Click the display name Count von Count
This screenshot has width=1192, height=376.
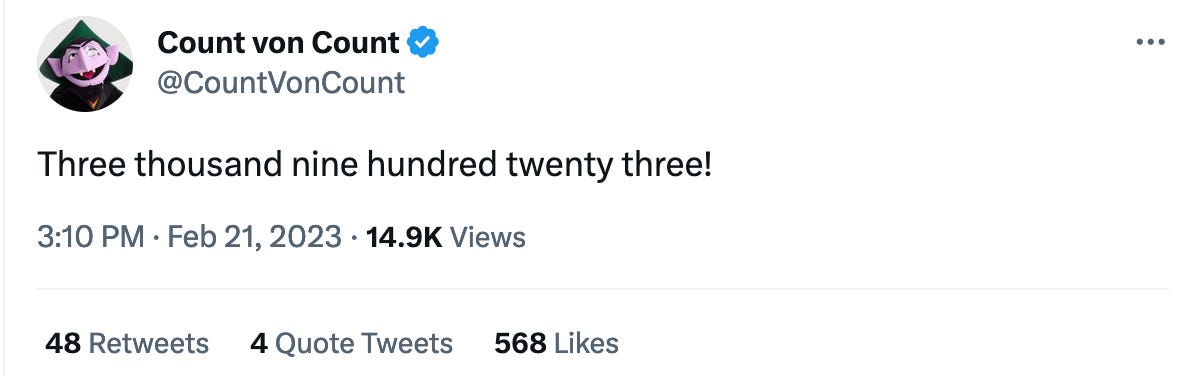pyautogui.click(x=278, y=43)
